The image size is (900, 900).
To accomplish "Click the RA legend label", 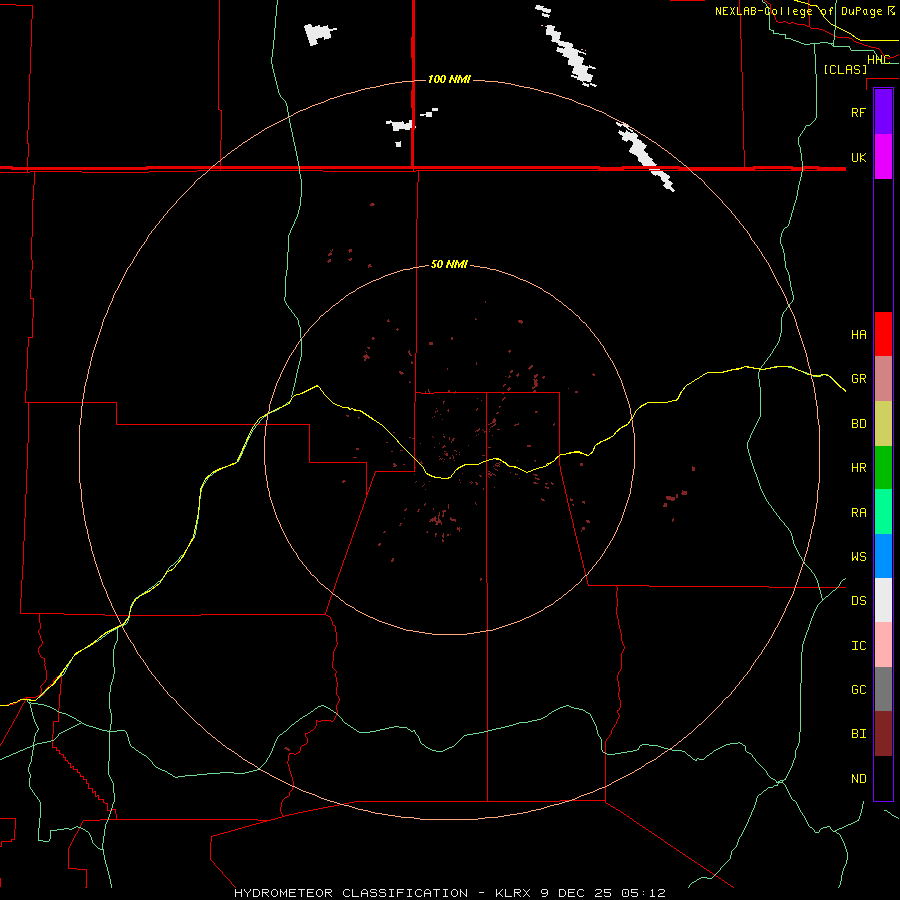I will 858,513.
